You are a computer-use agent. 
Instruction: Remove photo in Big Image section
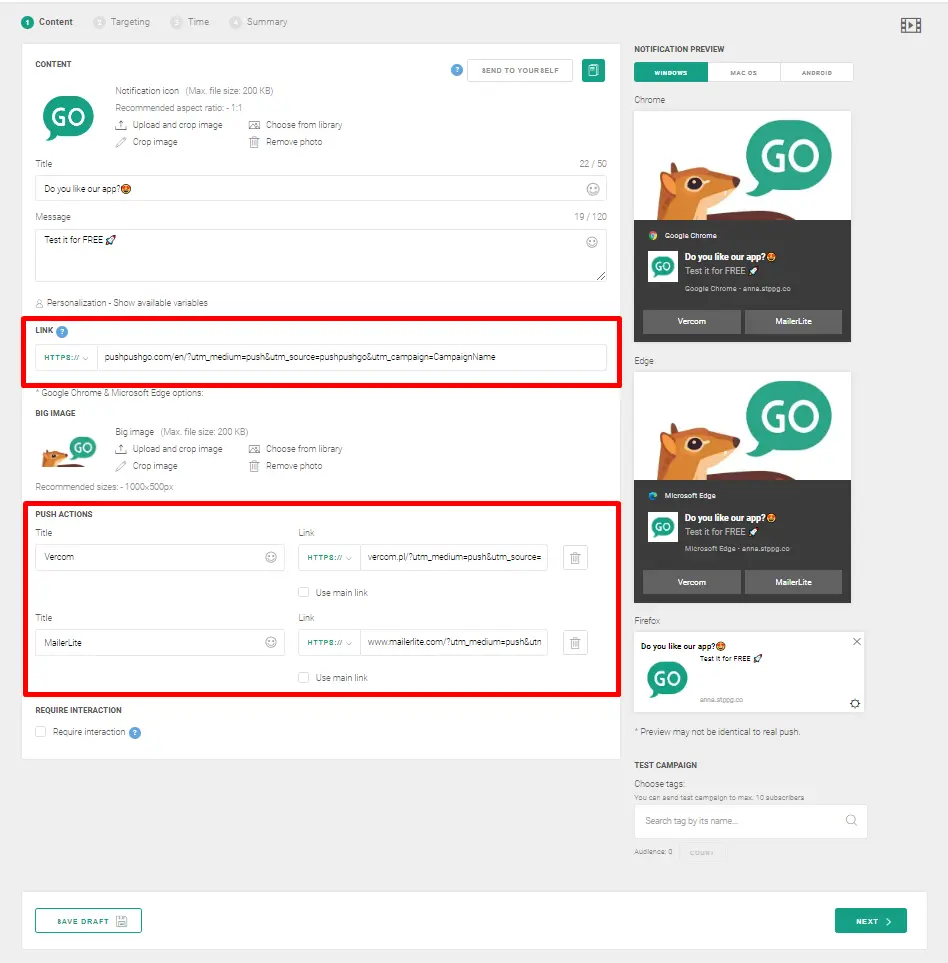click(x=286, y=466)
